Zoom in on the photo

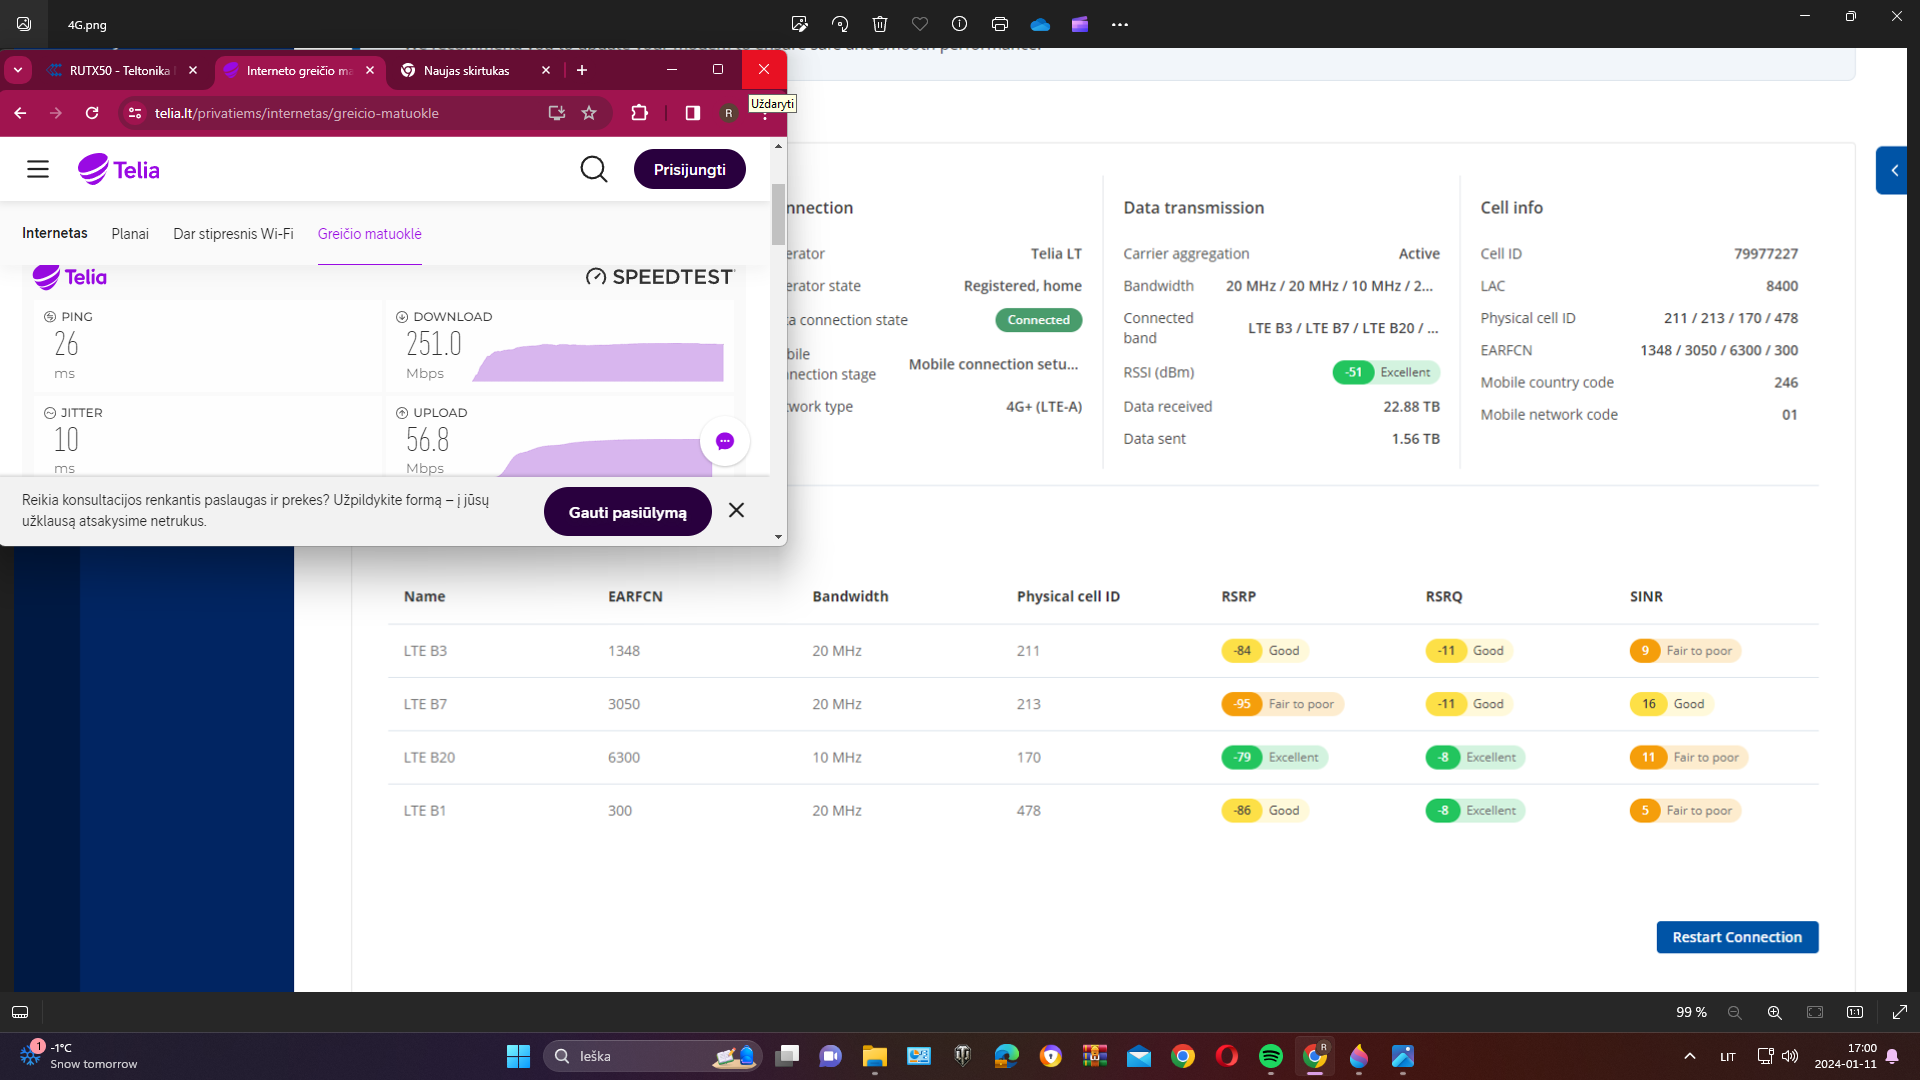tap(1775, 1012)
